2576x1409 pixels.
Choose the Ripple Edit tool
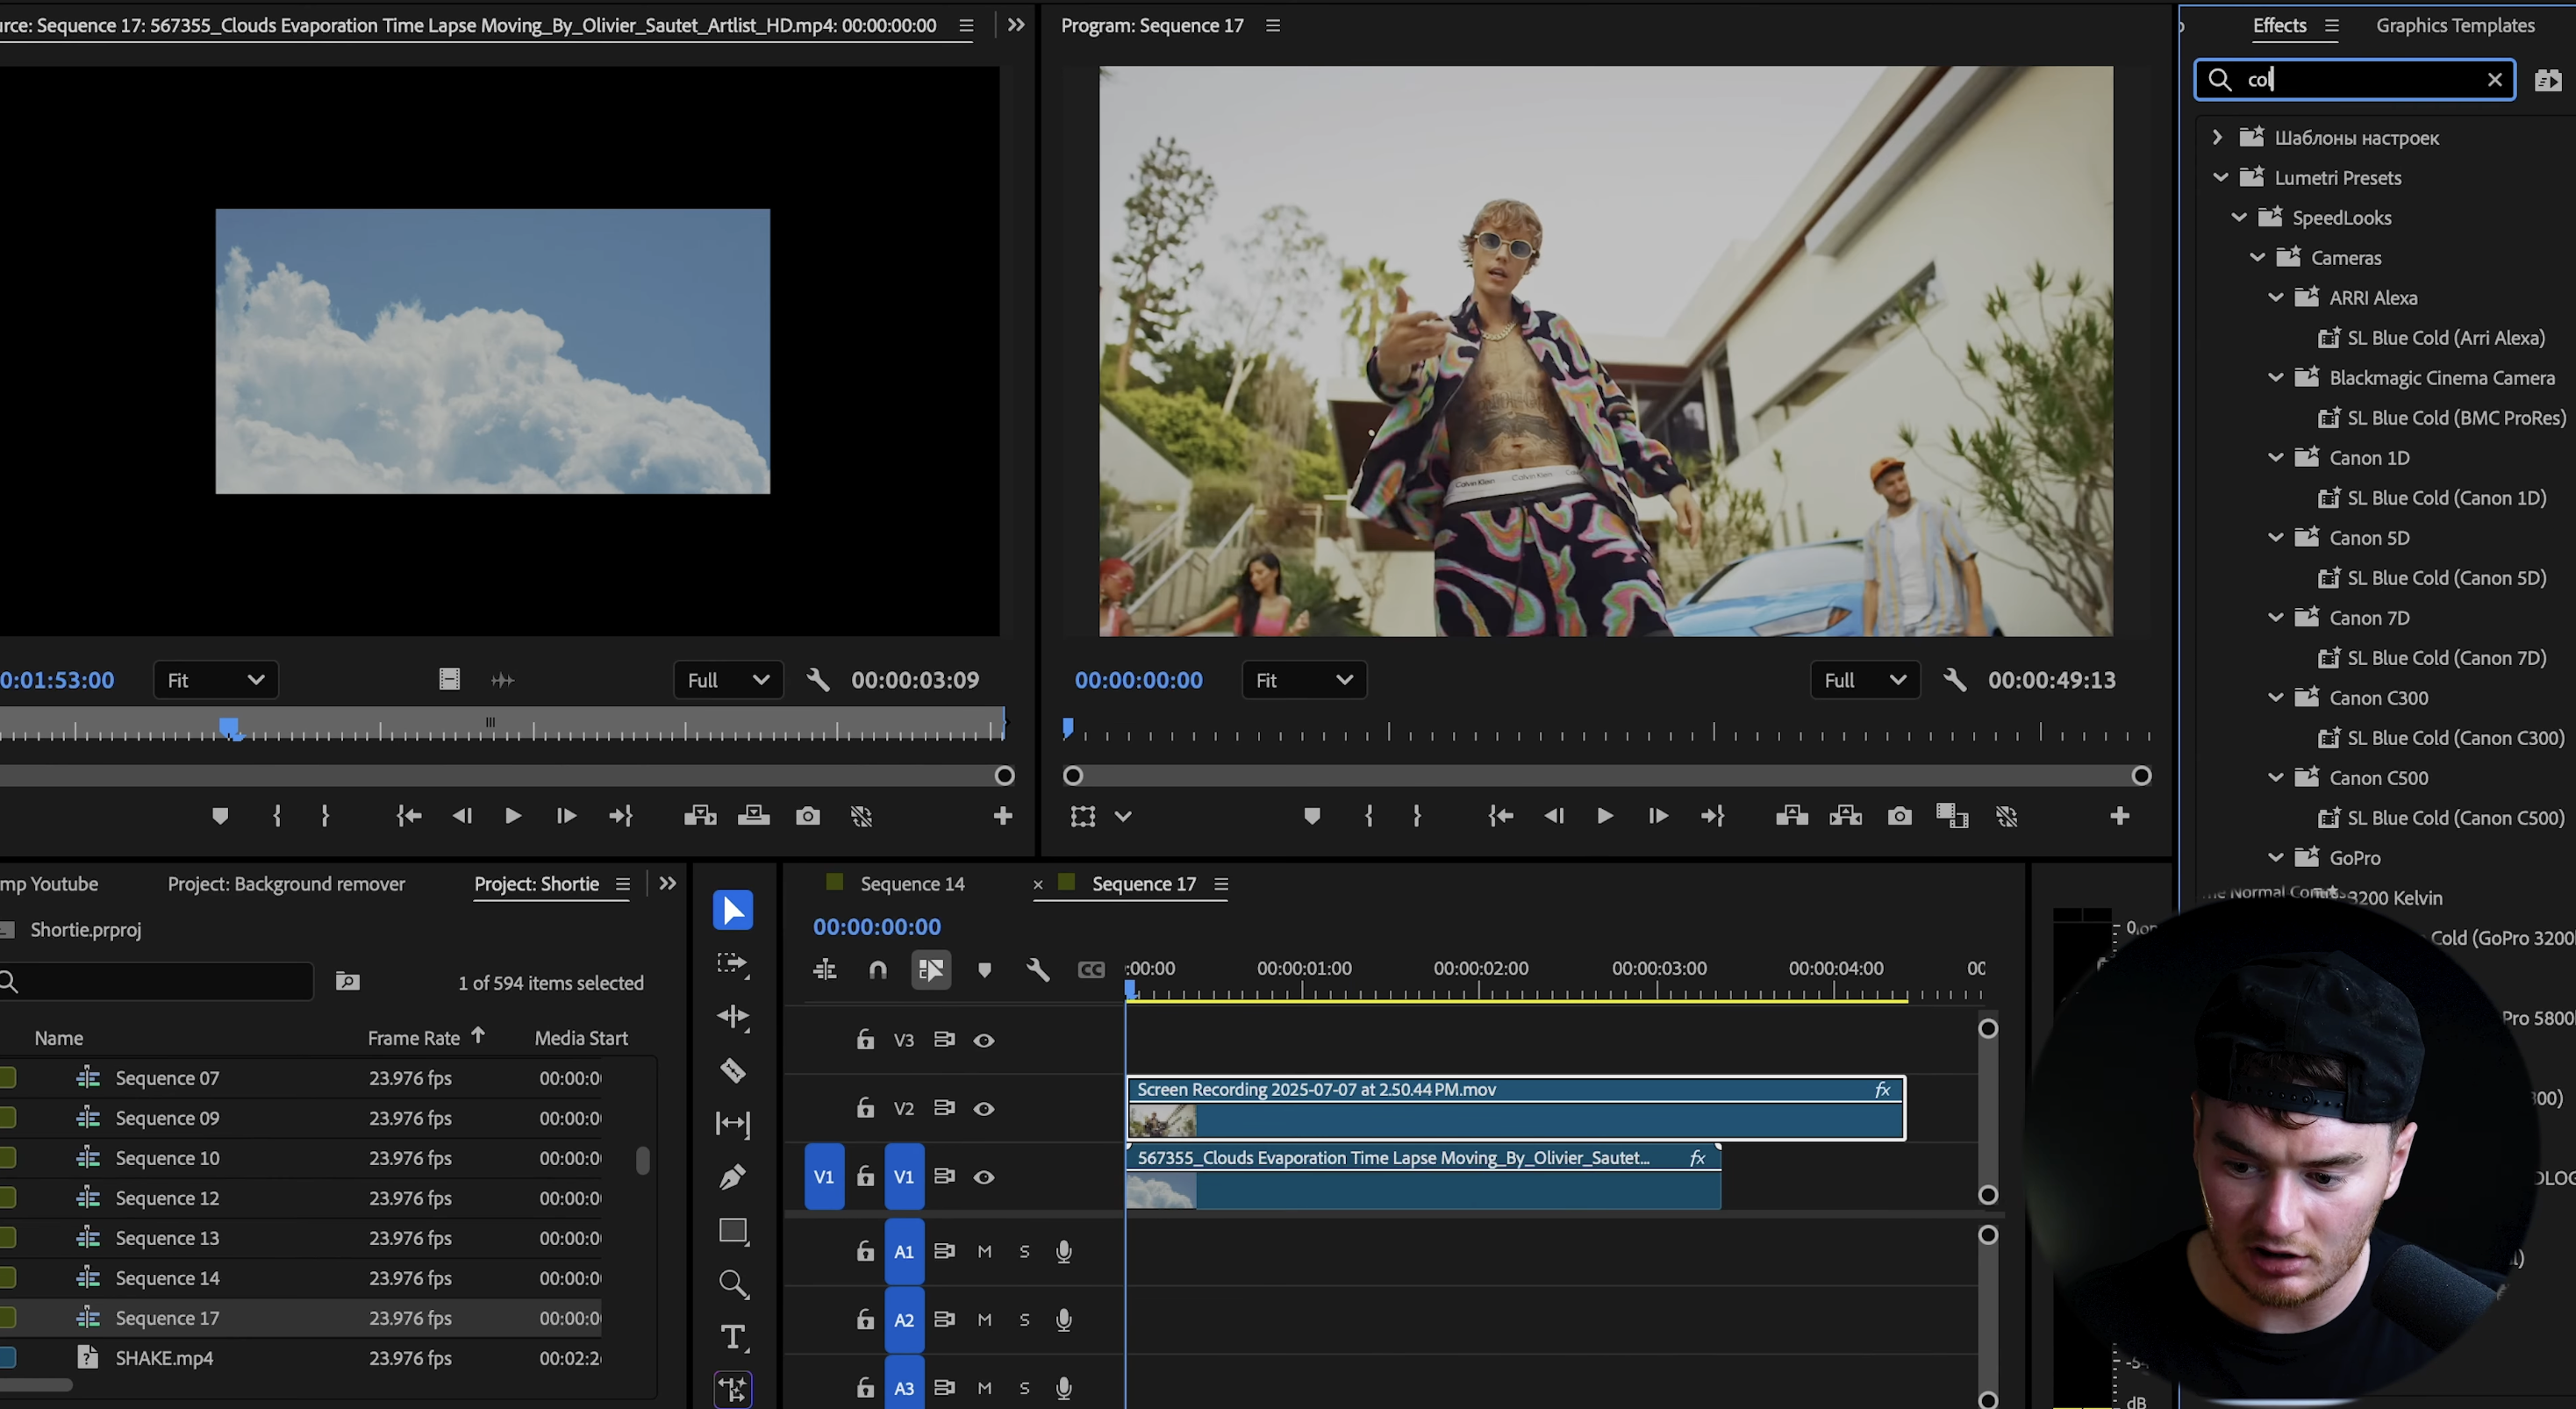tap(732, 1017)
